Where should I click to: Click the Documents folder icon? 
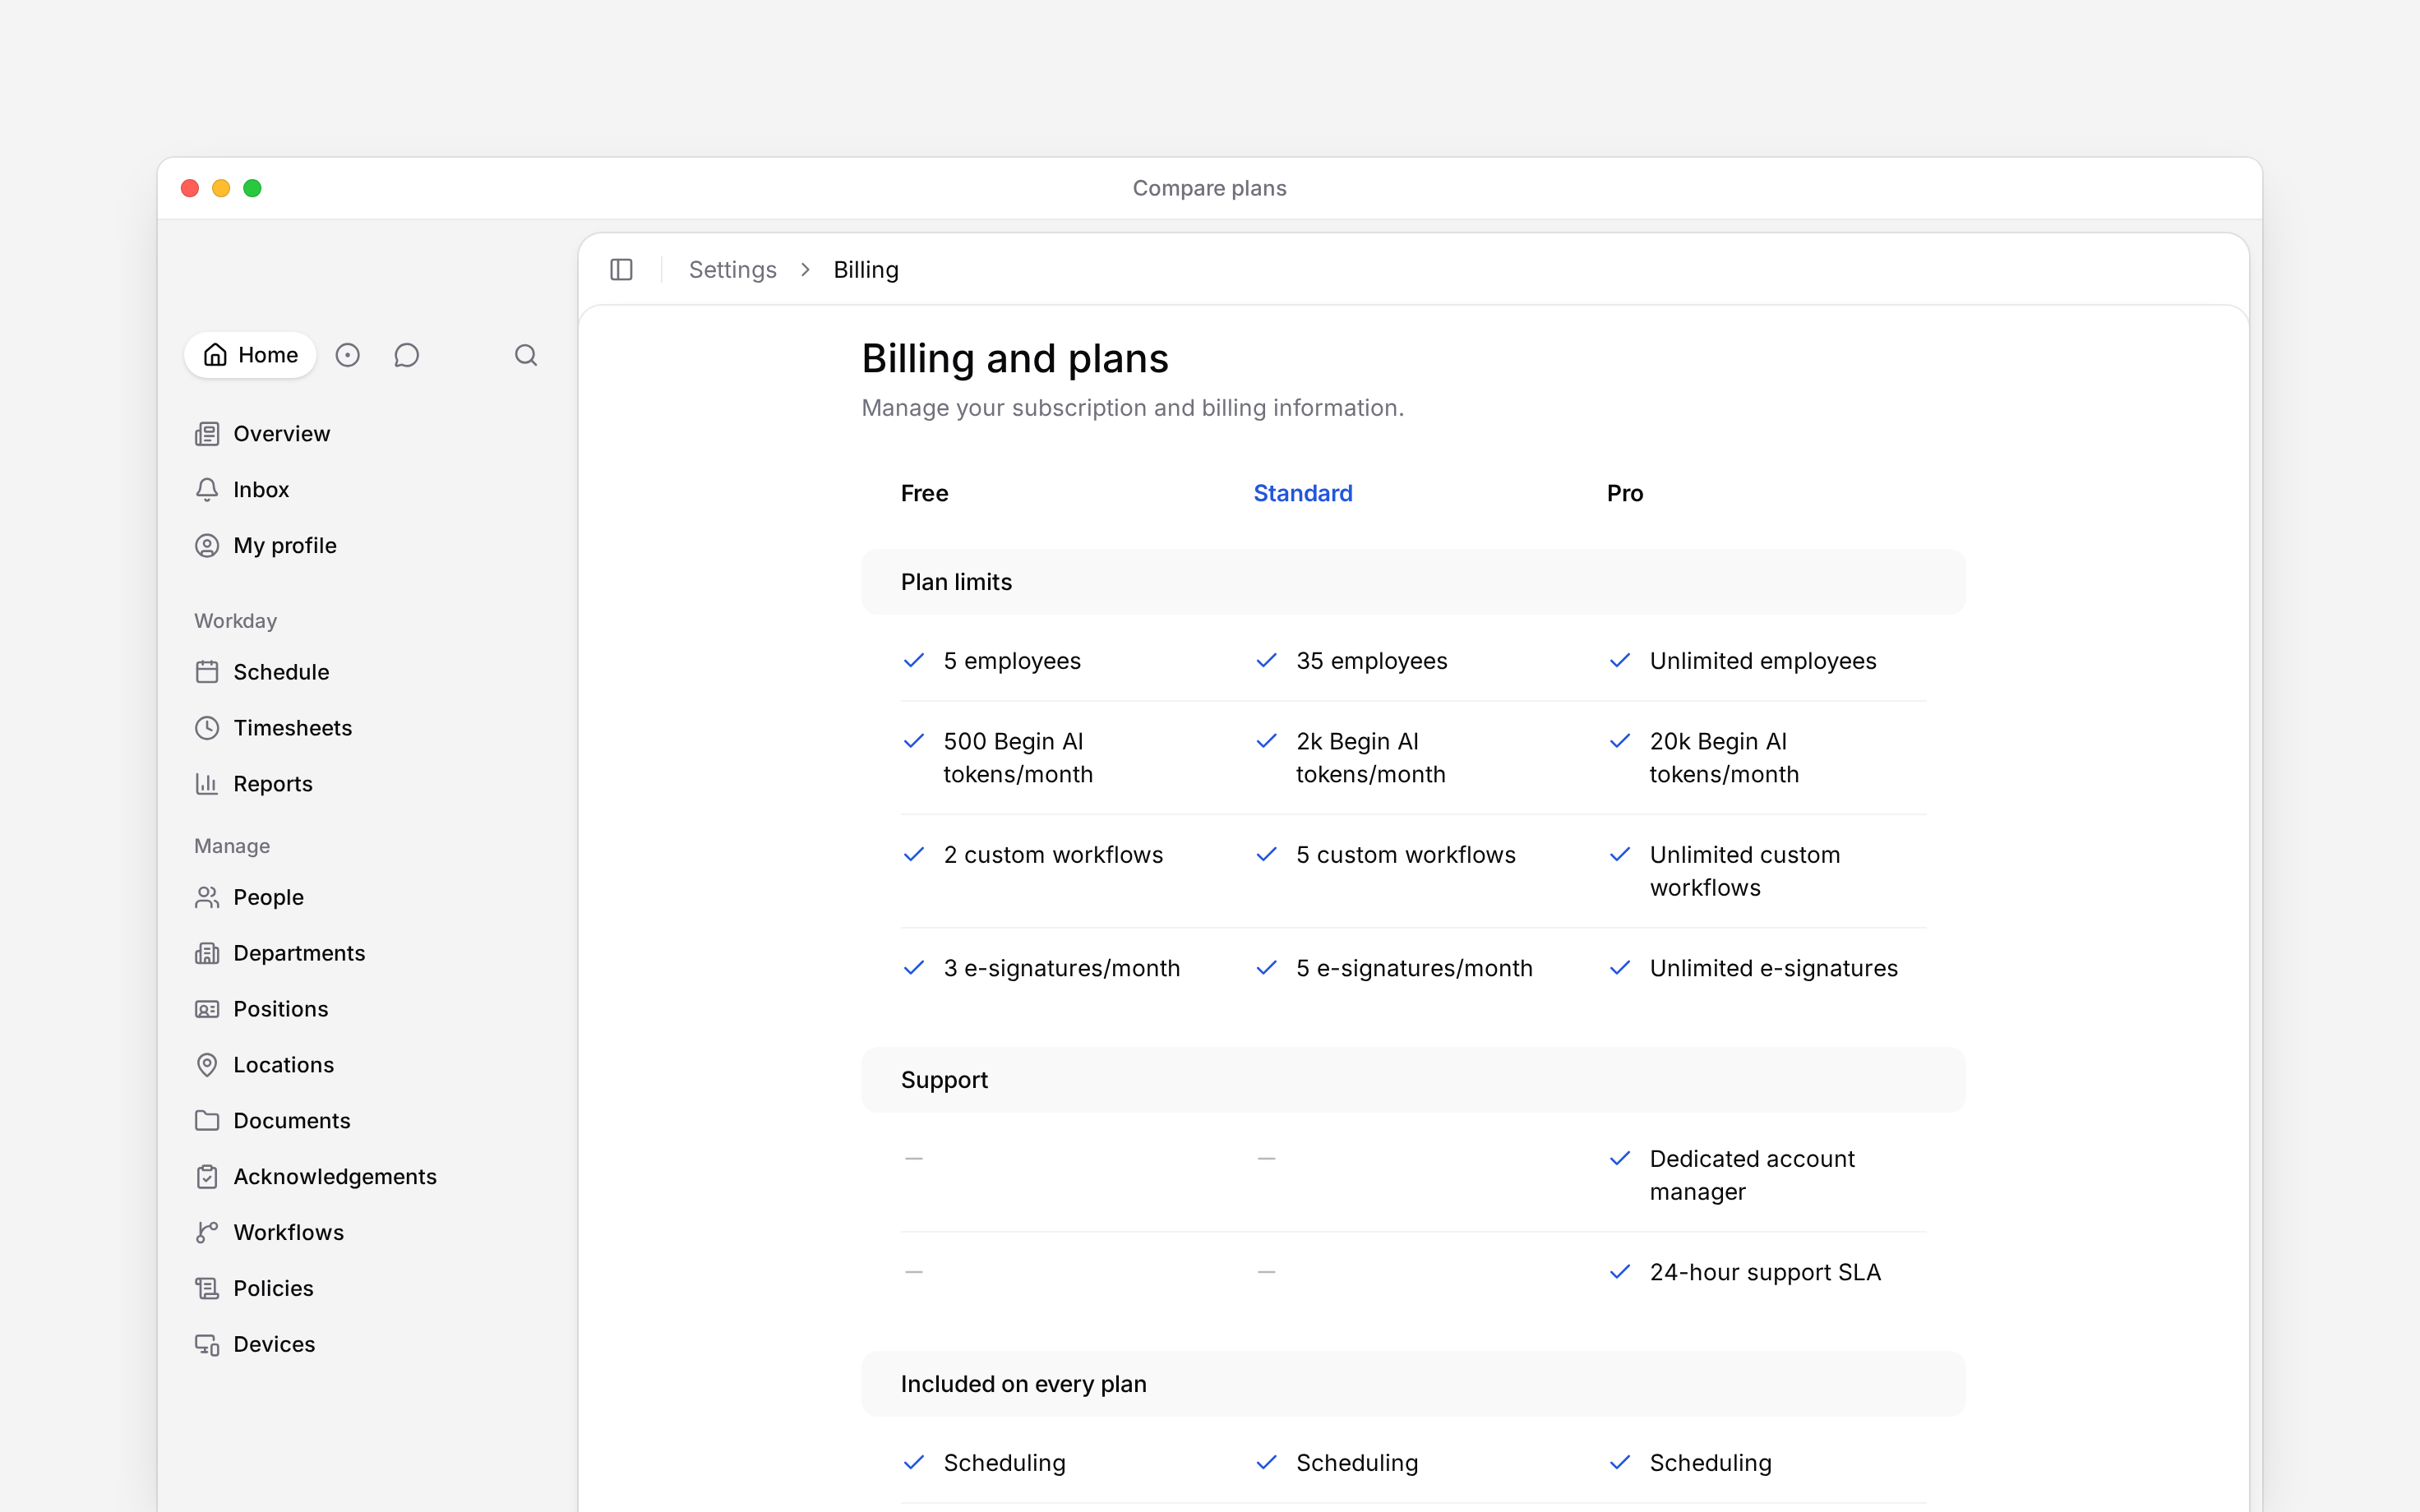pos(207,1121)
